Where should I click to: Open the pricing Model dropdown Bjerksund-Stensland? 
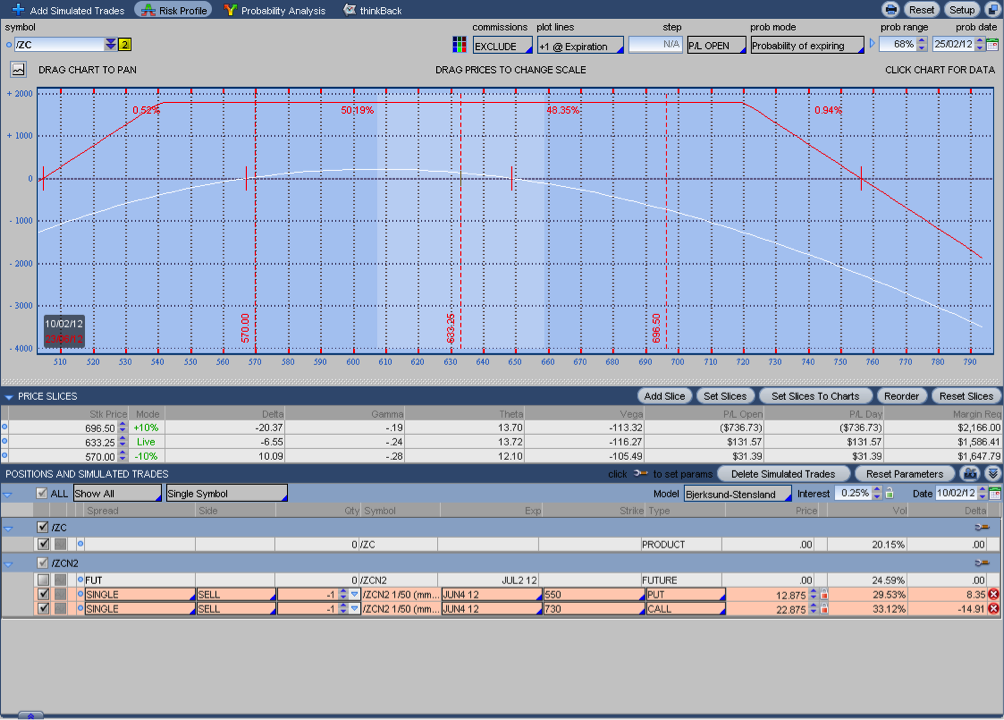(737, 494)
